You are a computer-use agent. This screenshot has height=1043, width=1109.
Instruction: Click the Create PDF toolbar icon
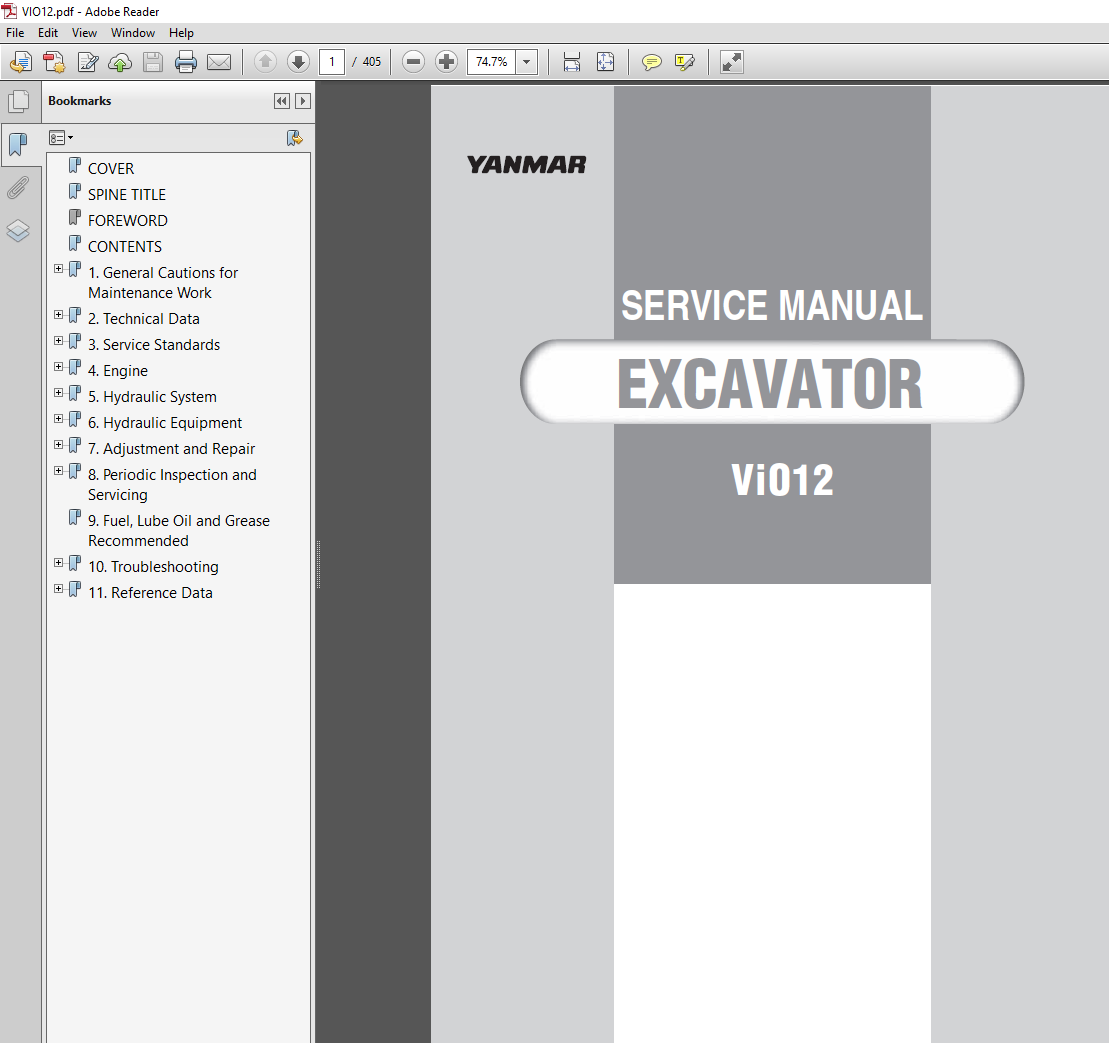coord(54,62)
